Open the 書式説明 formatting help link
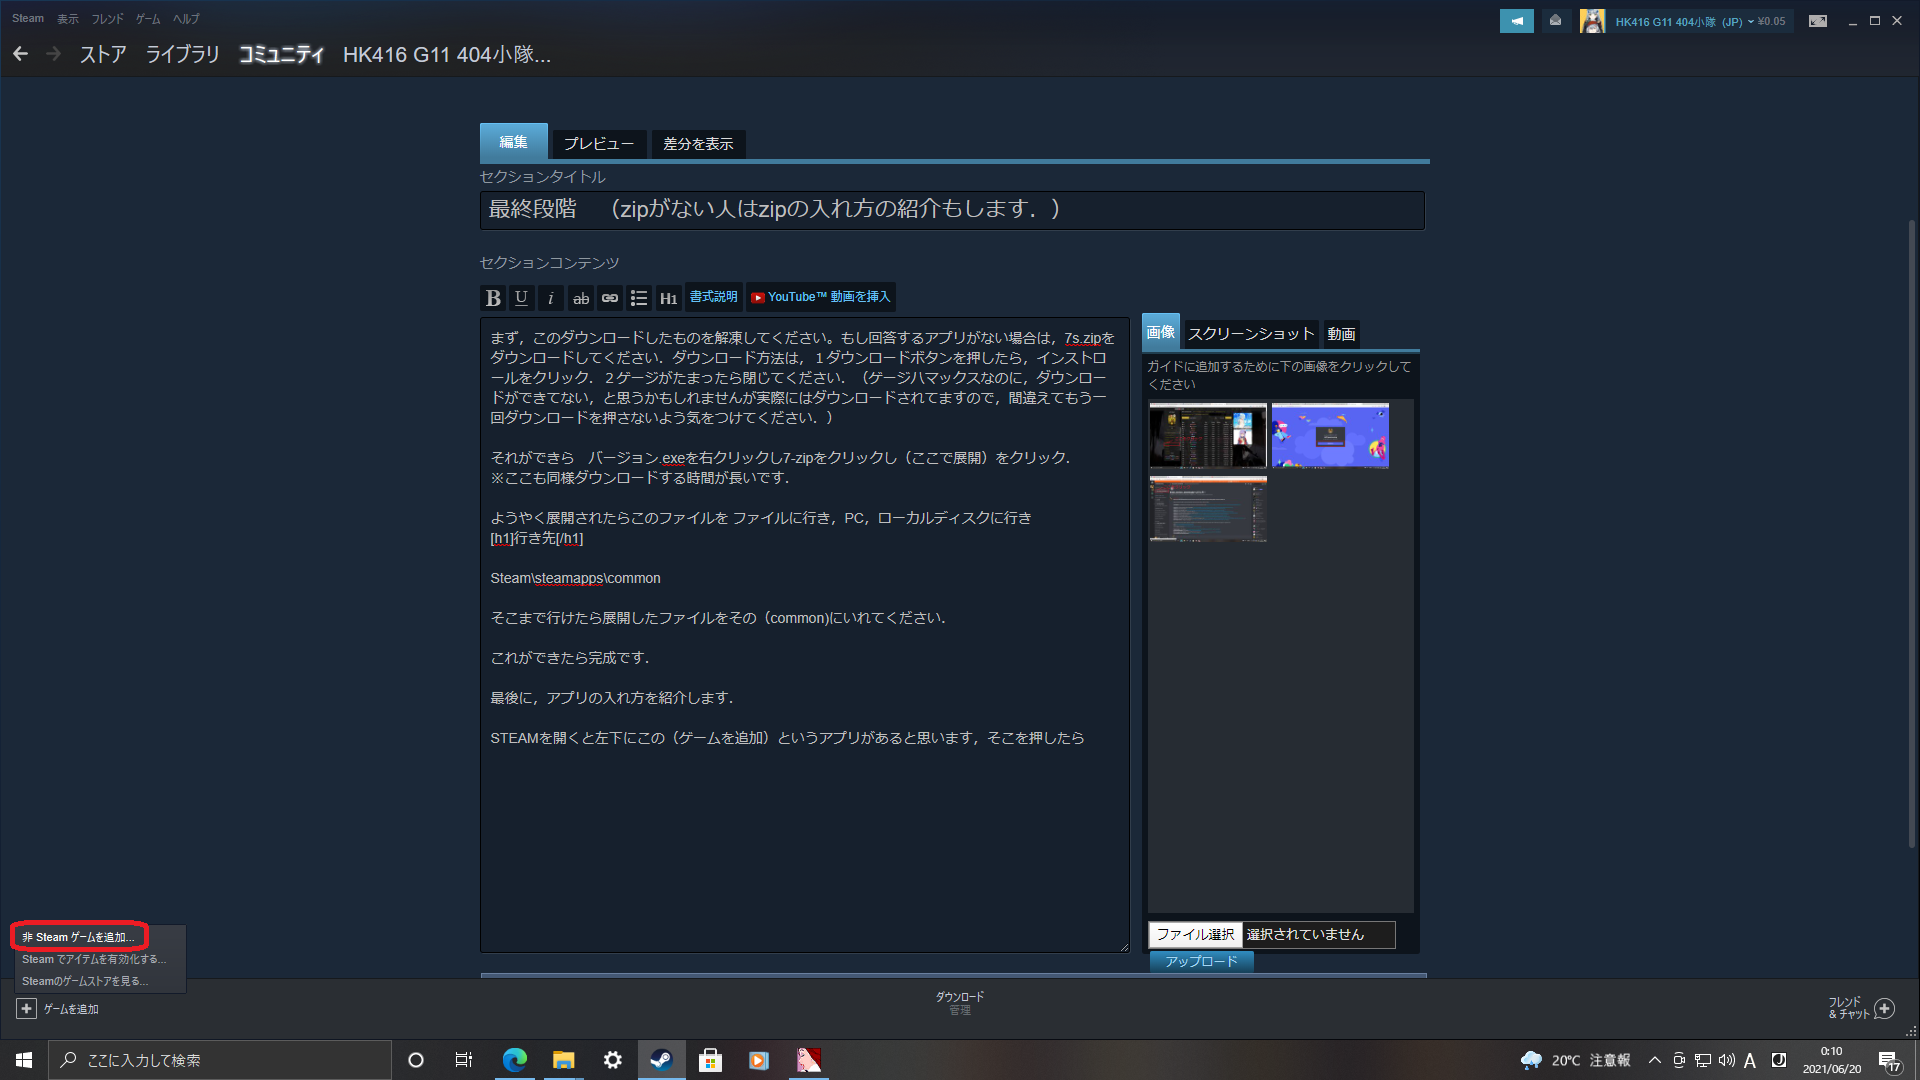Screen dimensions: 1920x1080 713,297
